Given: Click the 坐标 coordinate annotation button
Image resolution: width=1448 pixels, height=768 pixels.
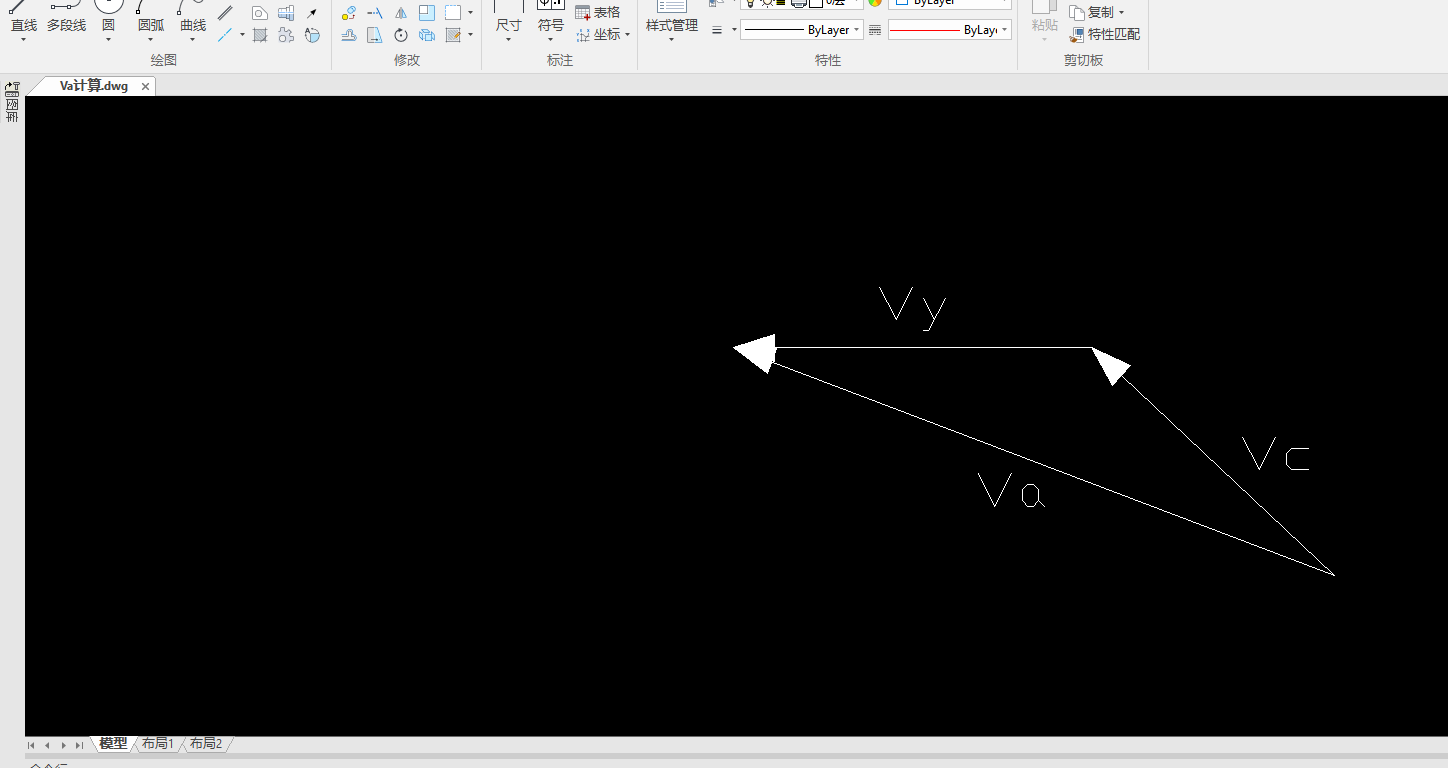Looking at the screenshot, I should (600, 34).
